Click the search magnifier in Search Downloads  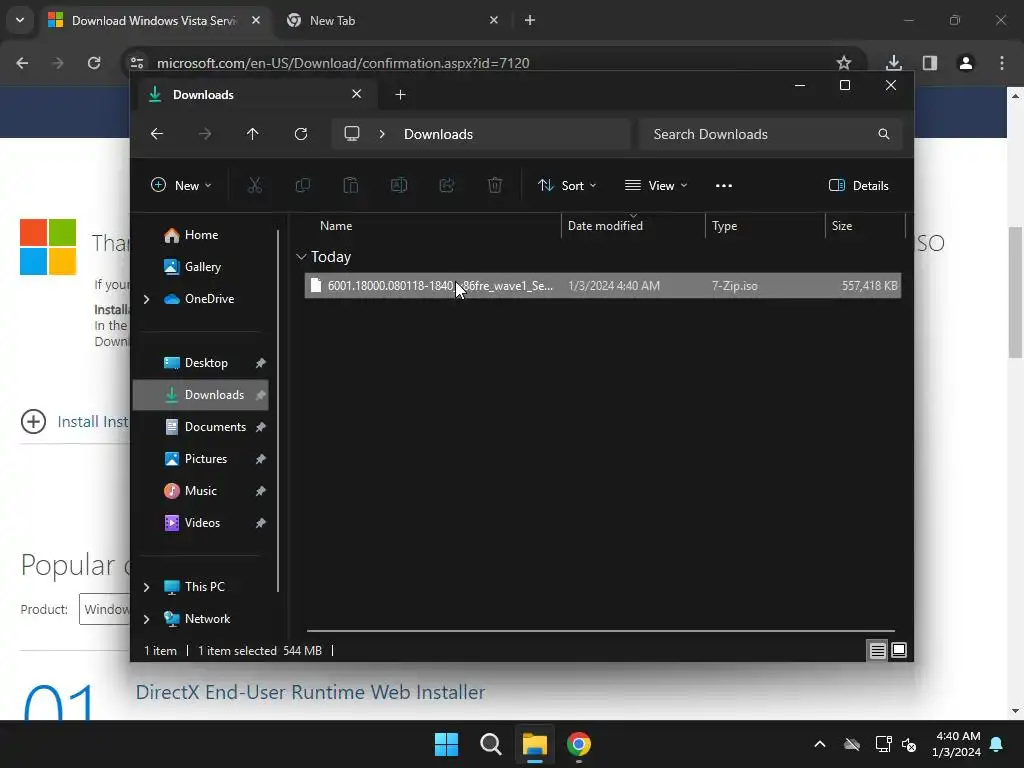(884, 134)
